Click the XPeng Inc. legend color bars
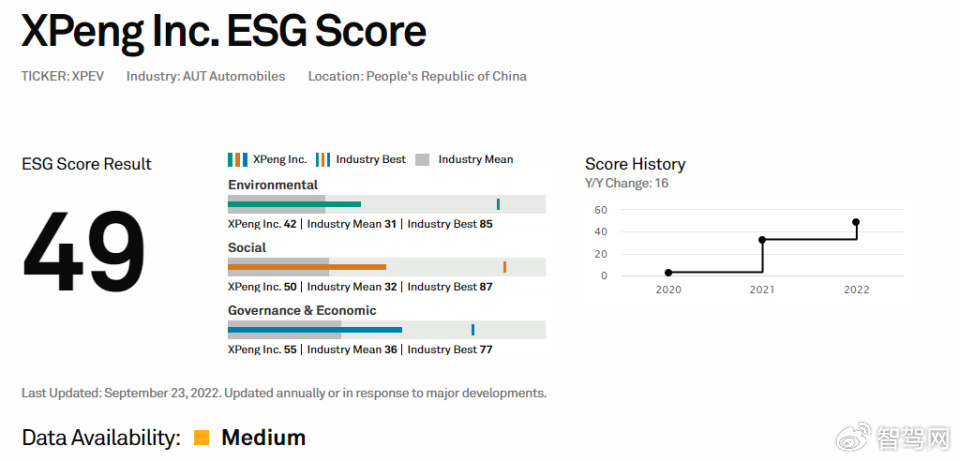 point(238,160)
